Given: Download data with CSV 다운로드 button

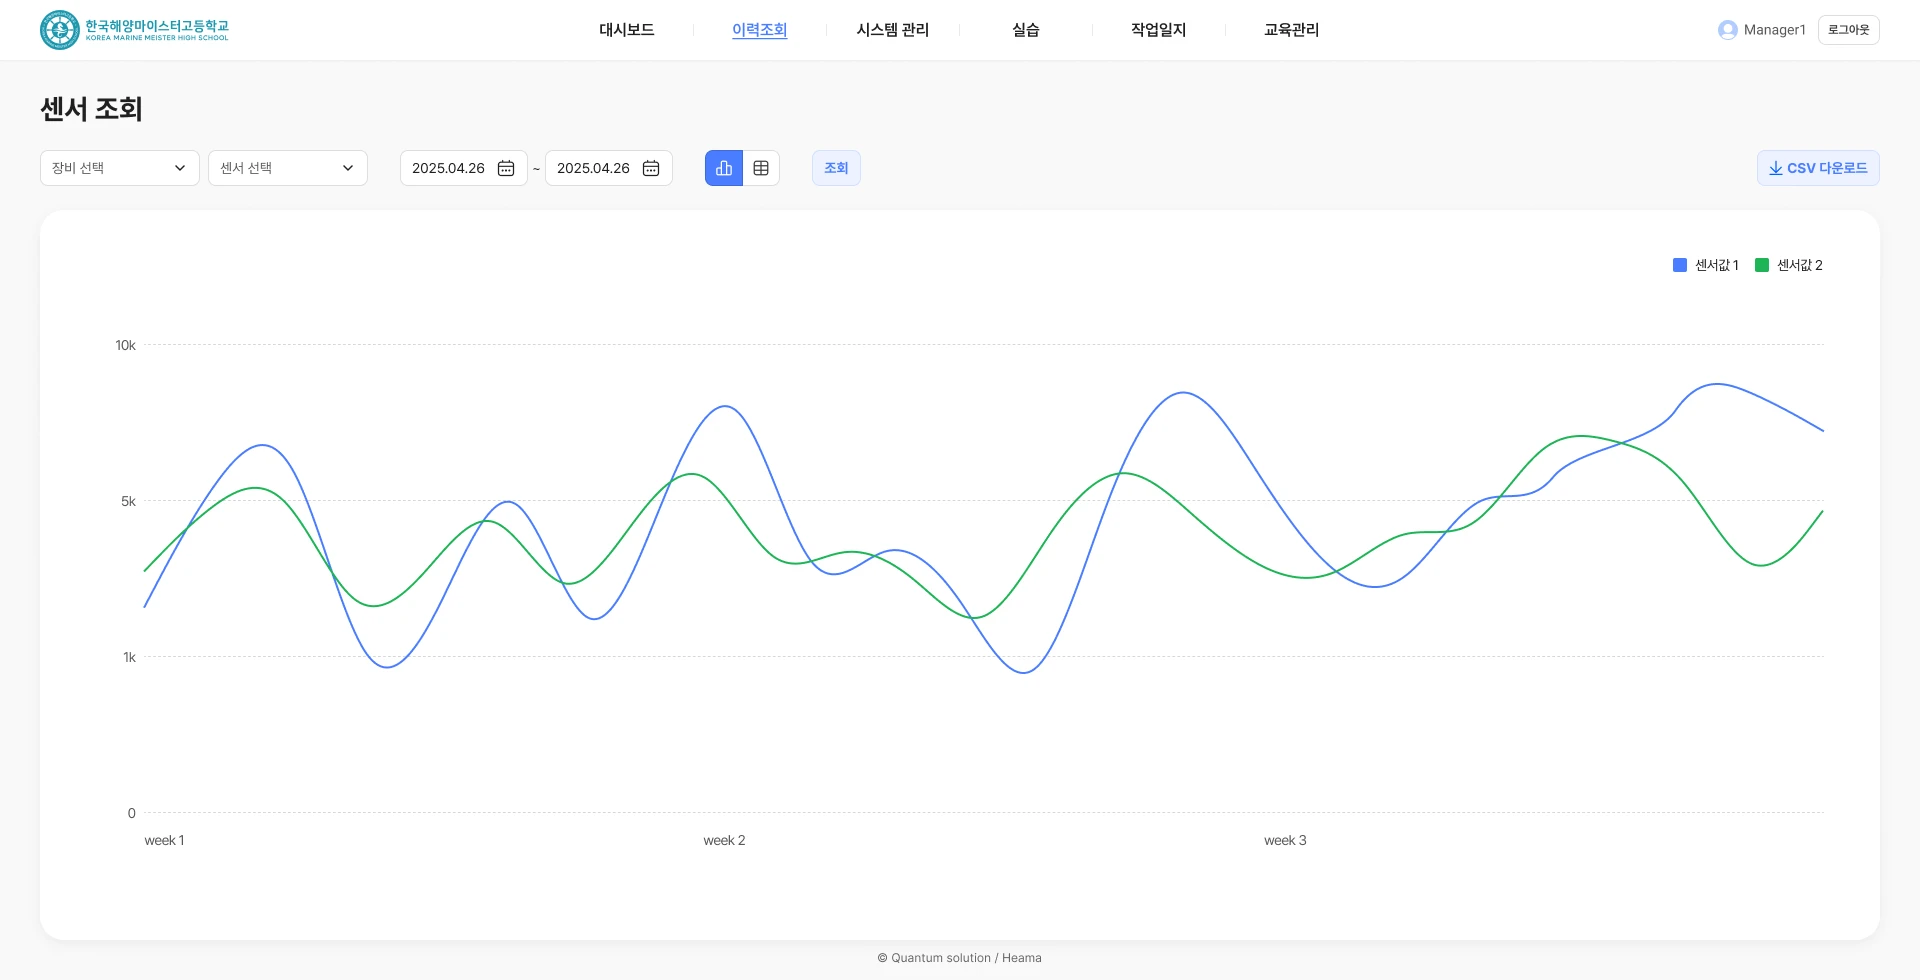Looking at the screenshot, I should 1818,168.
